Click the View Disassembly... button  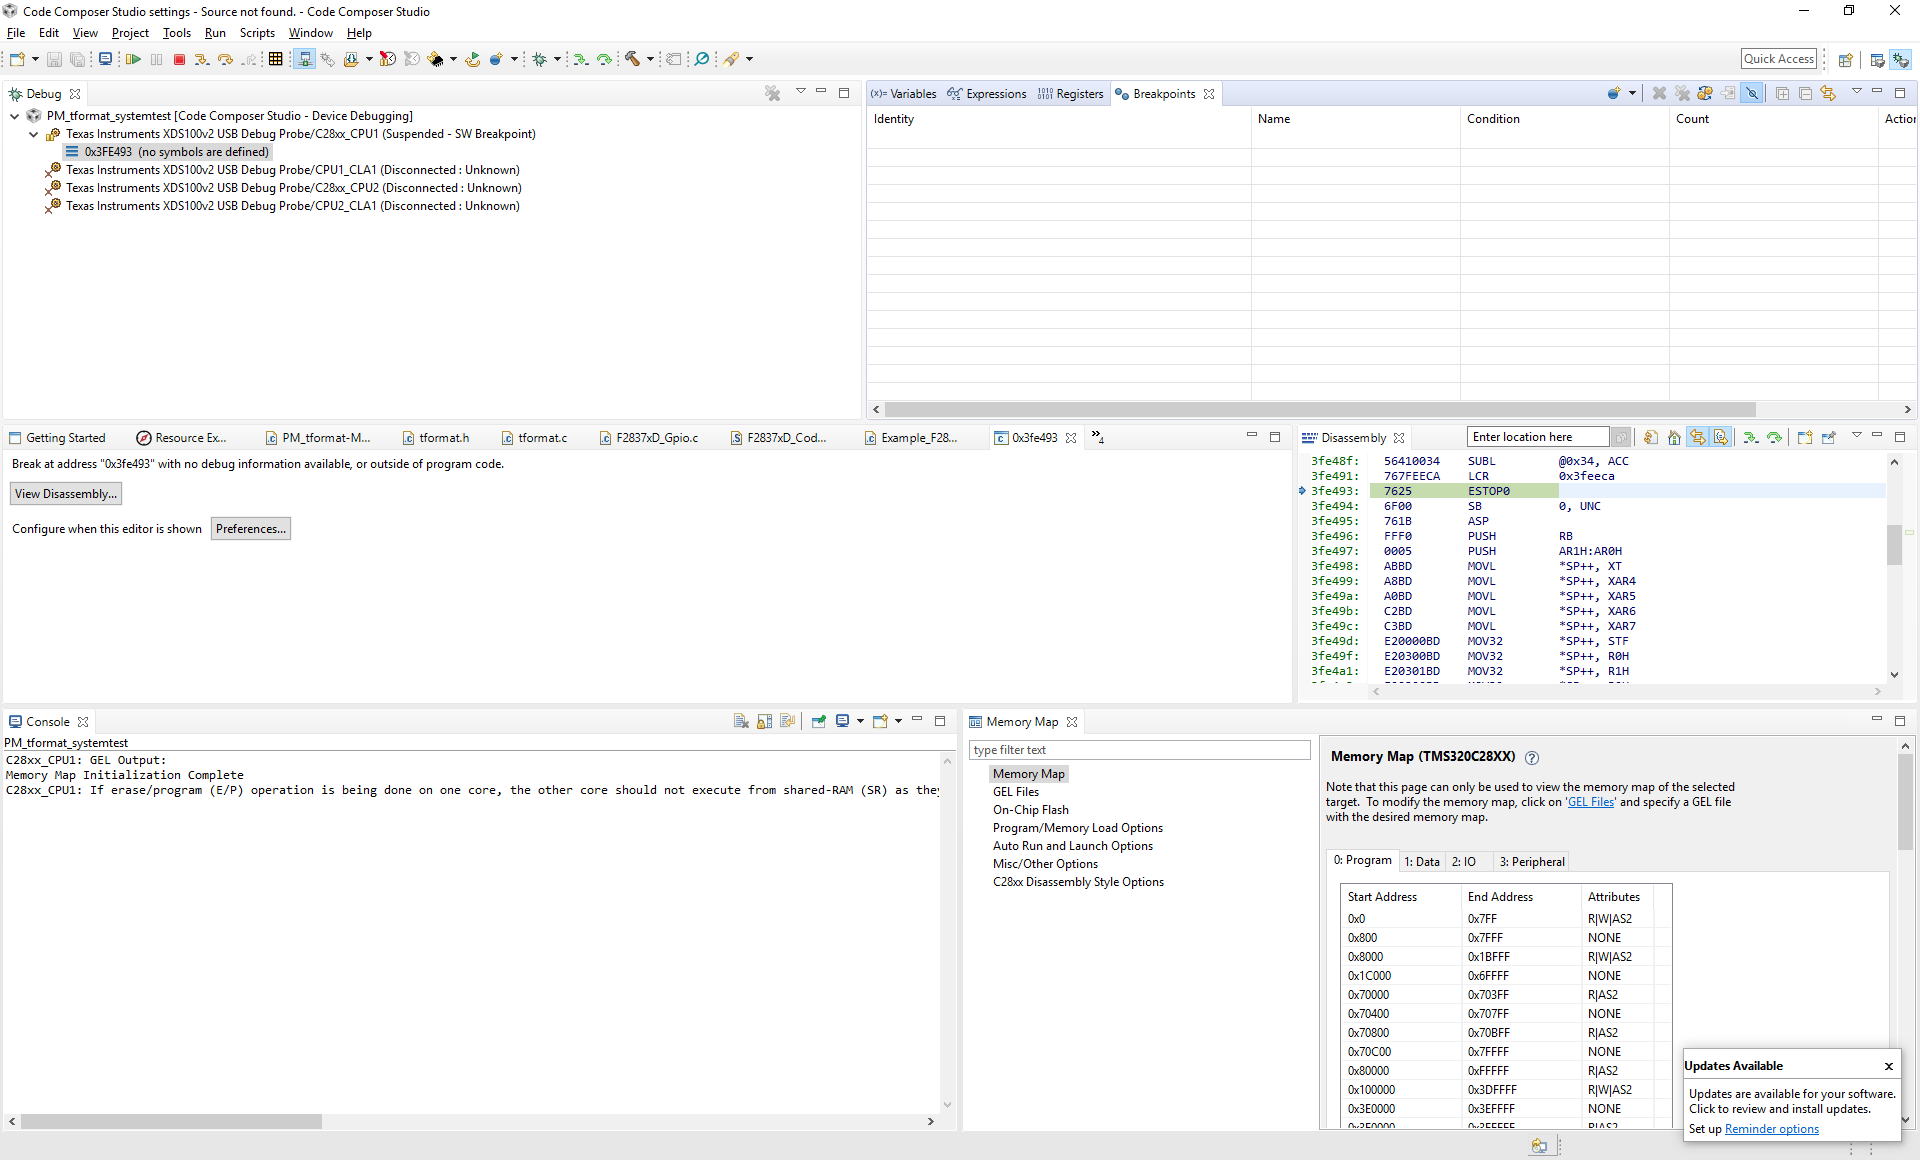coord(66,494)
